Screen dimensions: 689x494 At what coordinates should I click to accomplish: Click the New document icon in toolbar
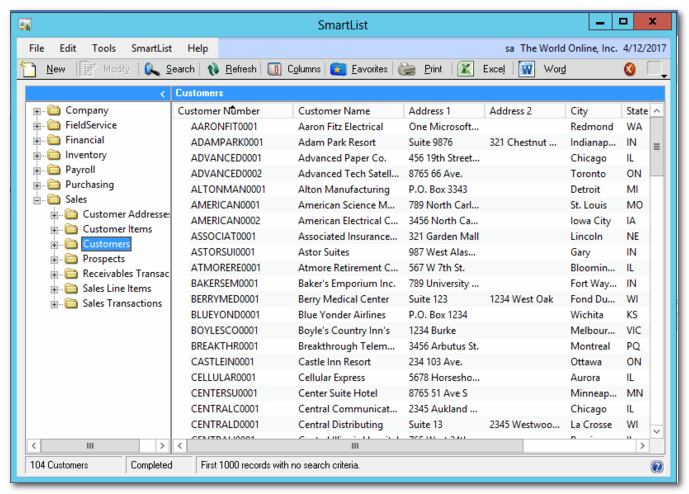29,69
